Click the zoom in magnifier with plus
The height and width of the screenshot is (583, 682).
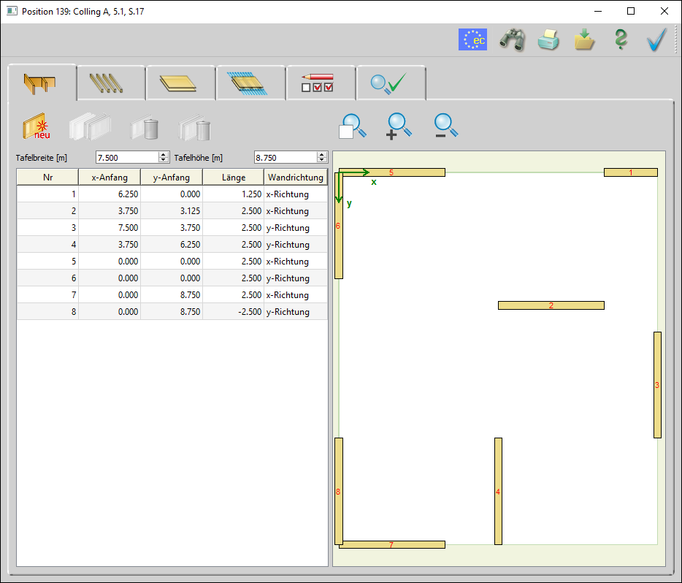pyautogui.click(x=400, y=125)
